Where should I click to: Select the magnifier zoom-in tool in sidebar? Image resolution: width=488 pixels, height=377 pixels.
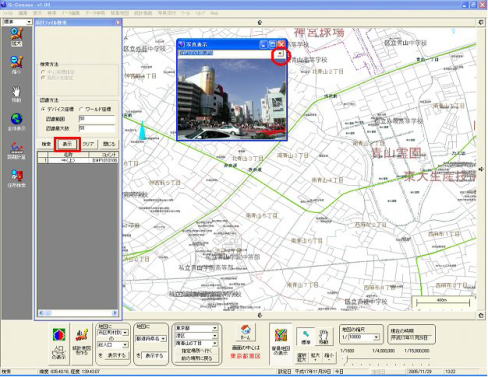[16, 37]
